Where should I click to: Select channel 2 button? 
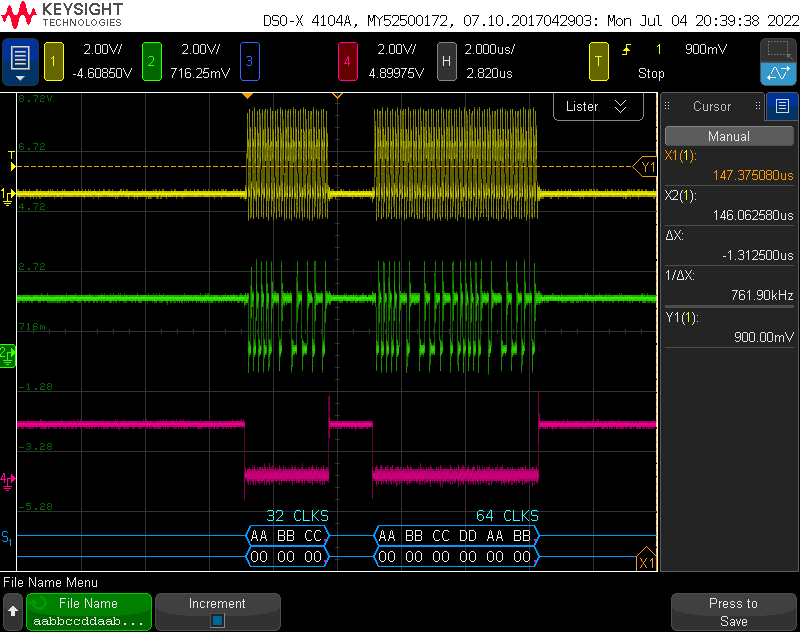point(152,62)
